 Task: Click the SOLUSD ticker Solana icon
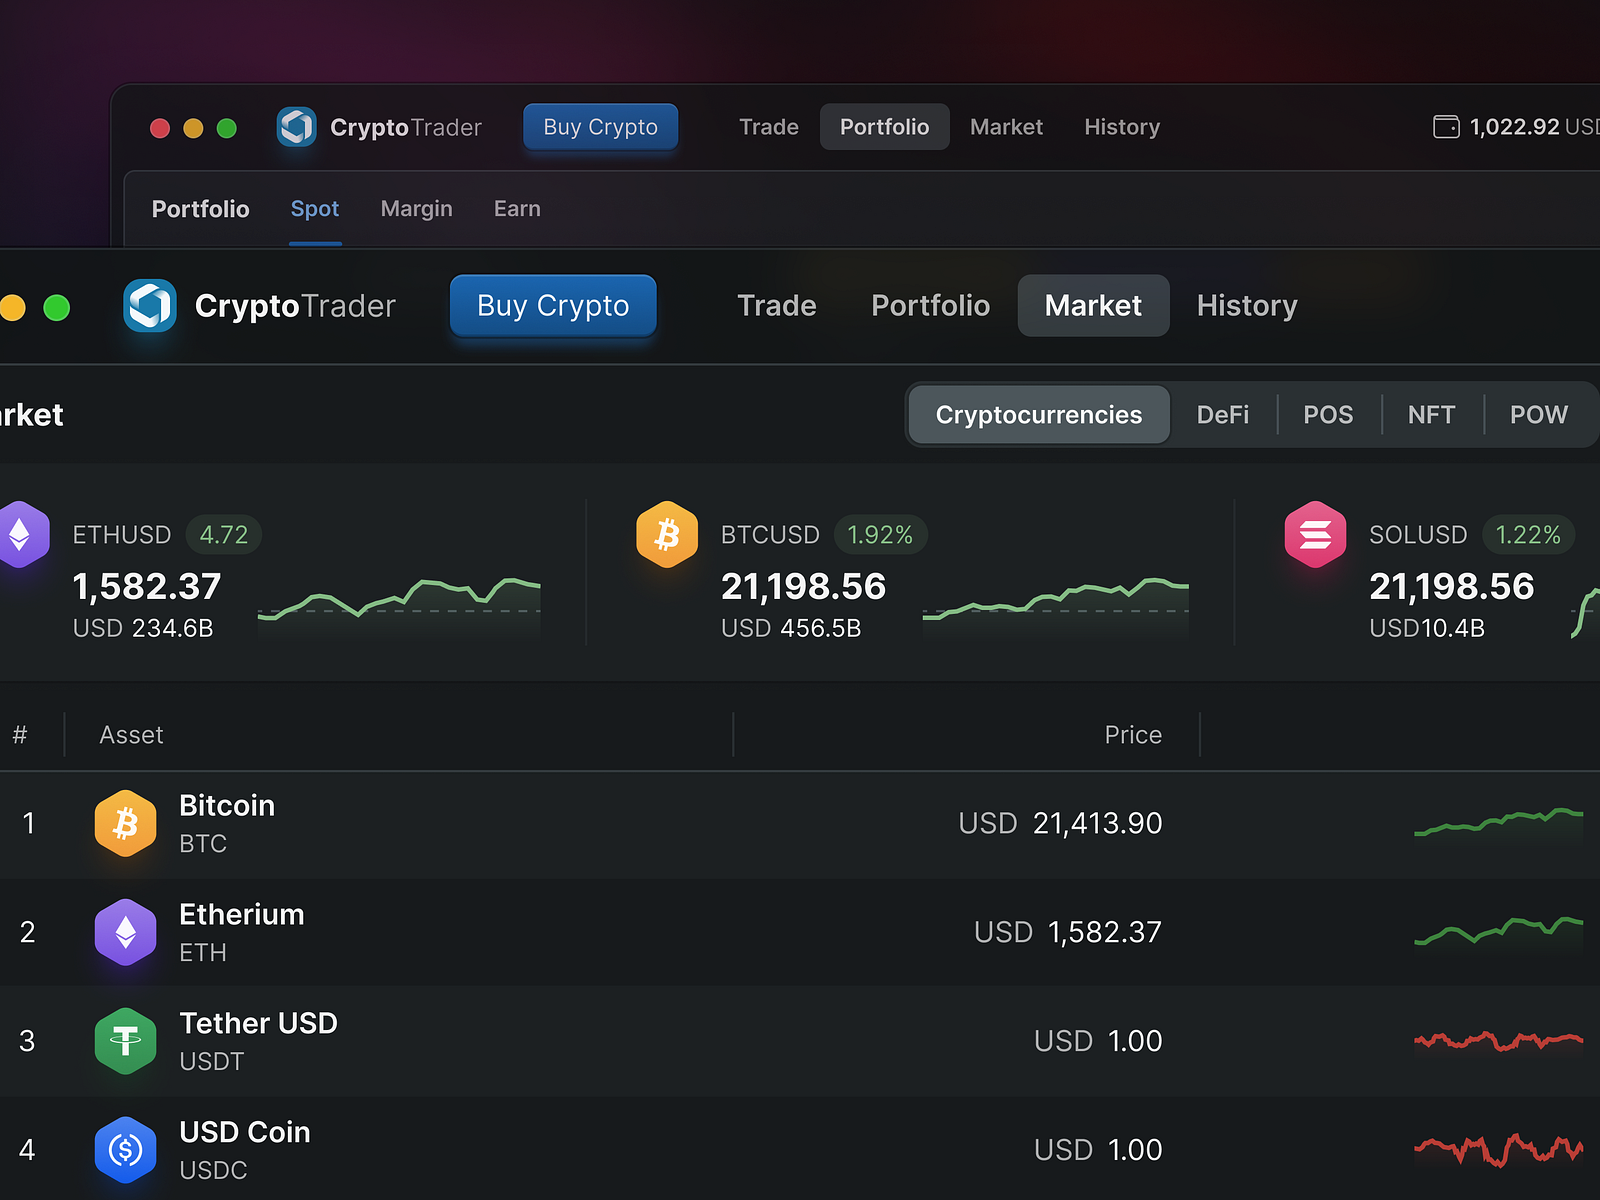coord(1315,534)
